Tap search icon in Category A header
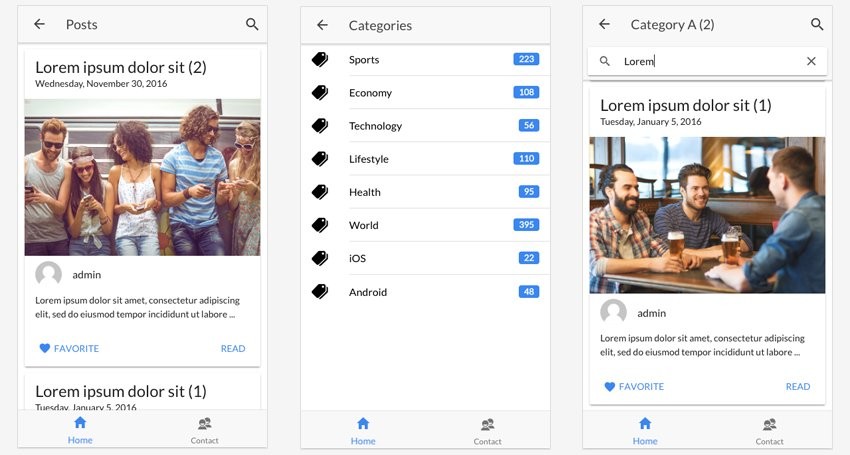The image size is (850, 455). pyautogui.click(x=817, y=24)
